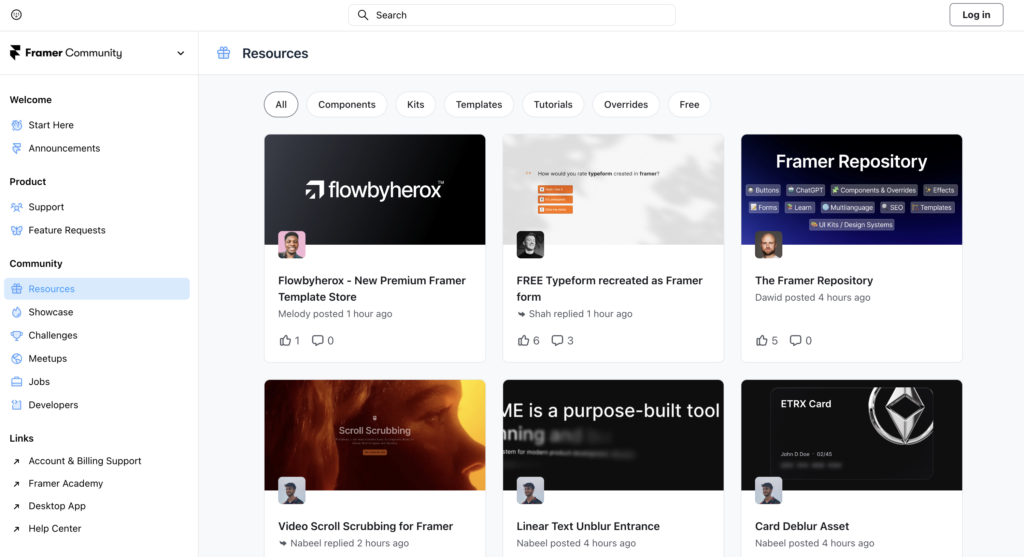Filter resources by Components
Viewport: 1024px width, 557px height.
[x=347, y=104]
